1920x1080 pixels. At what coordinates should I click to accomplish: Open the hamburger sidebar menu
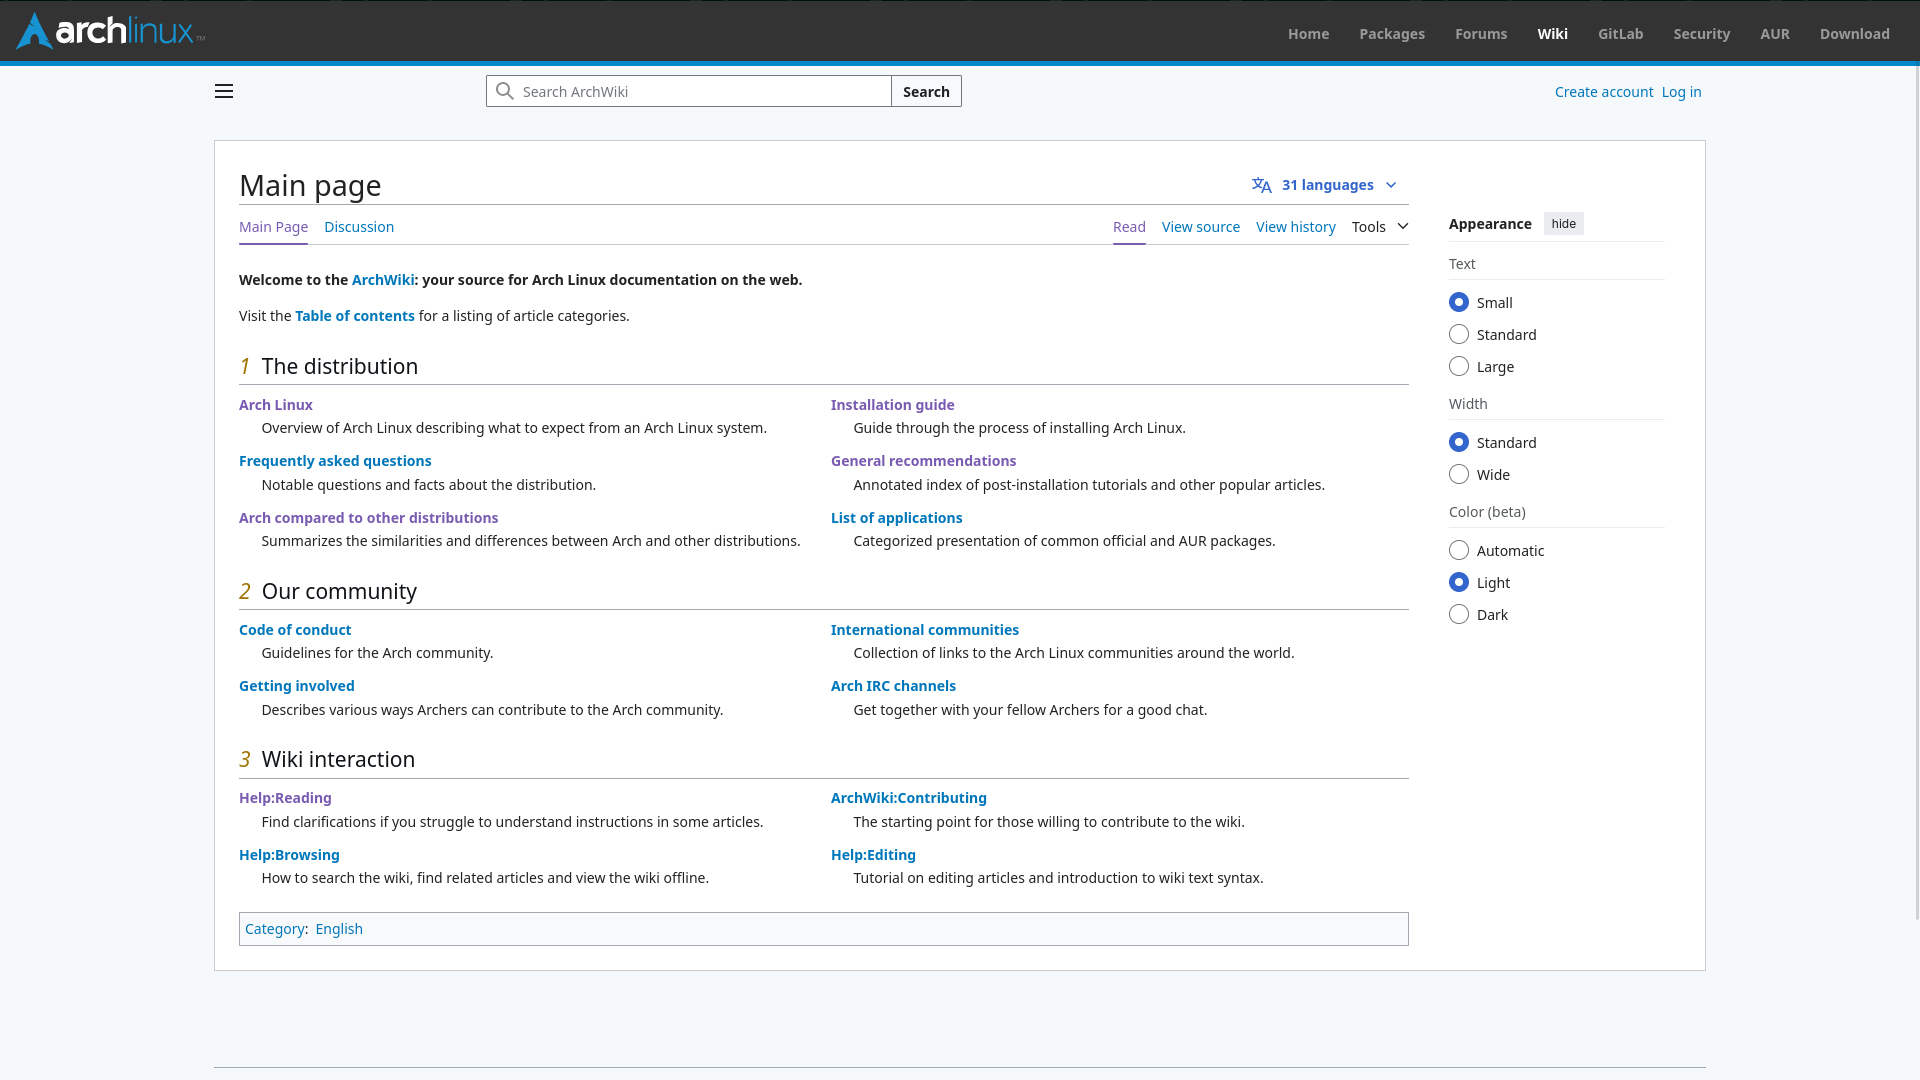[224, 91]
